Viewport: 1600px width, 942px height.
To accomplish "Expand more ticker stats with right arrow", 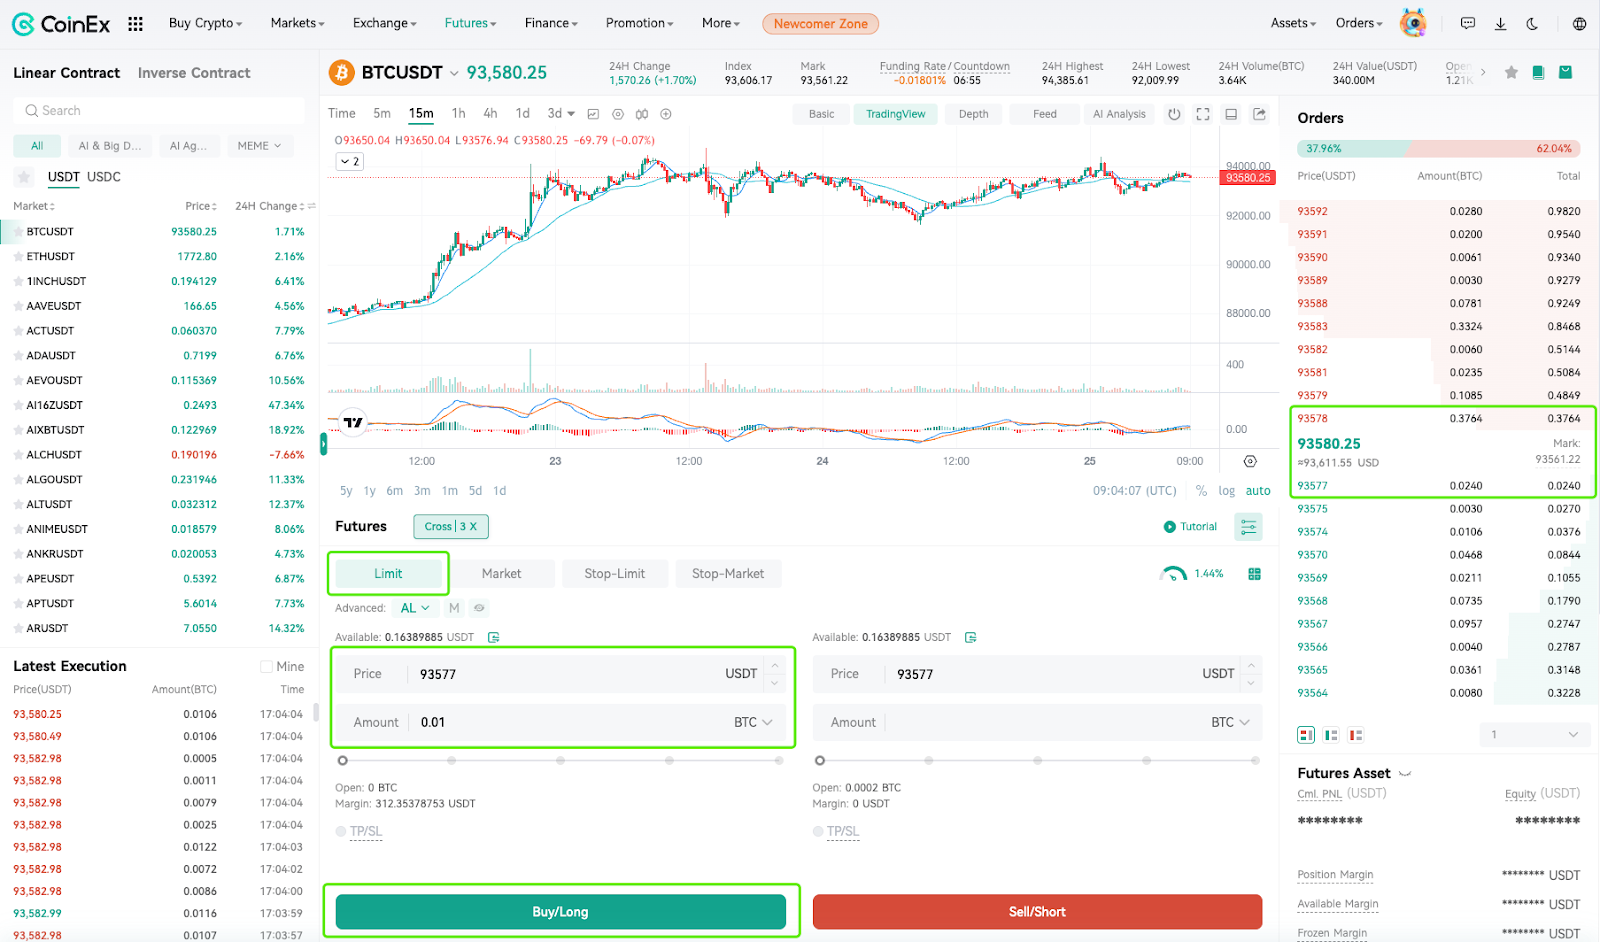I will pyautogui.click(x=1483, y=72).
